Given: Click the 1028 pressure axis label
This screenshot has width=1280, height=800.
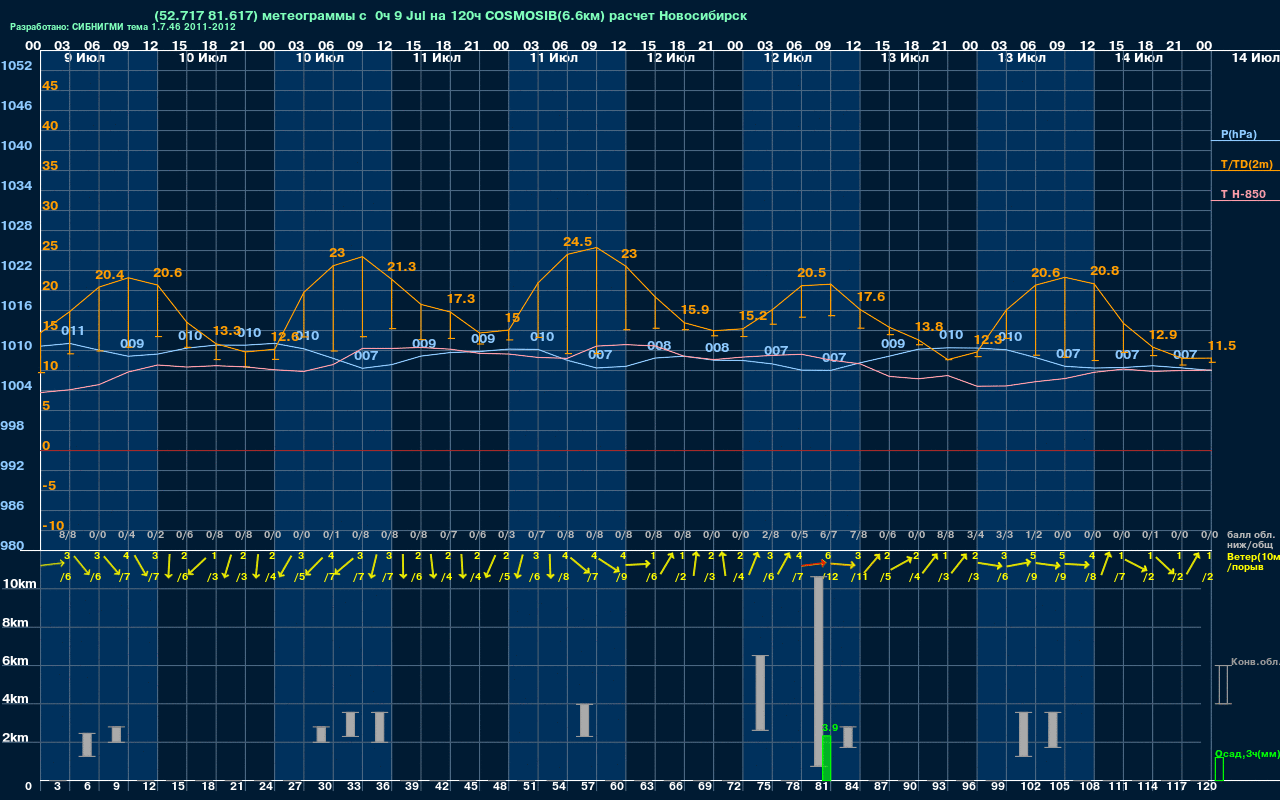Looking at the screenshot, I should 15,226.
